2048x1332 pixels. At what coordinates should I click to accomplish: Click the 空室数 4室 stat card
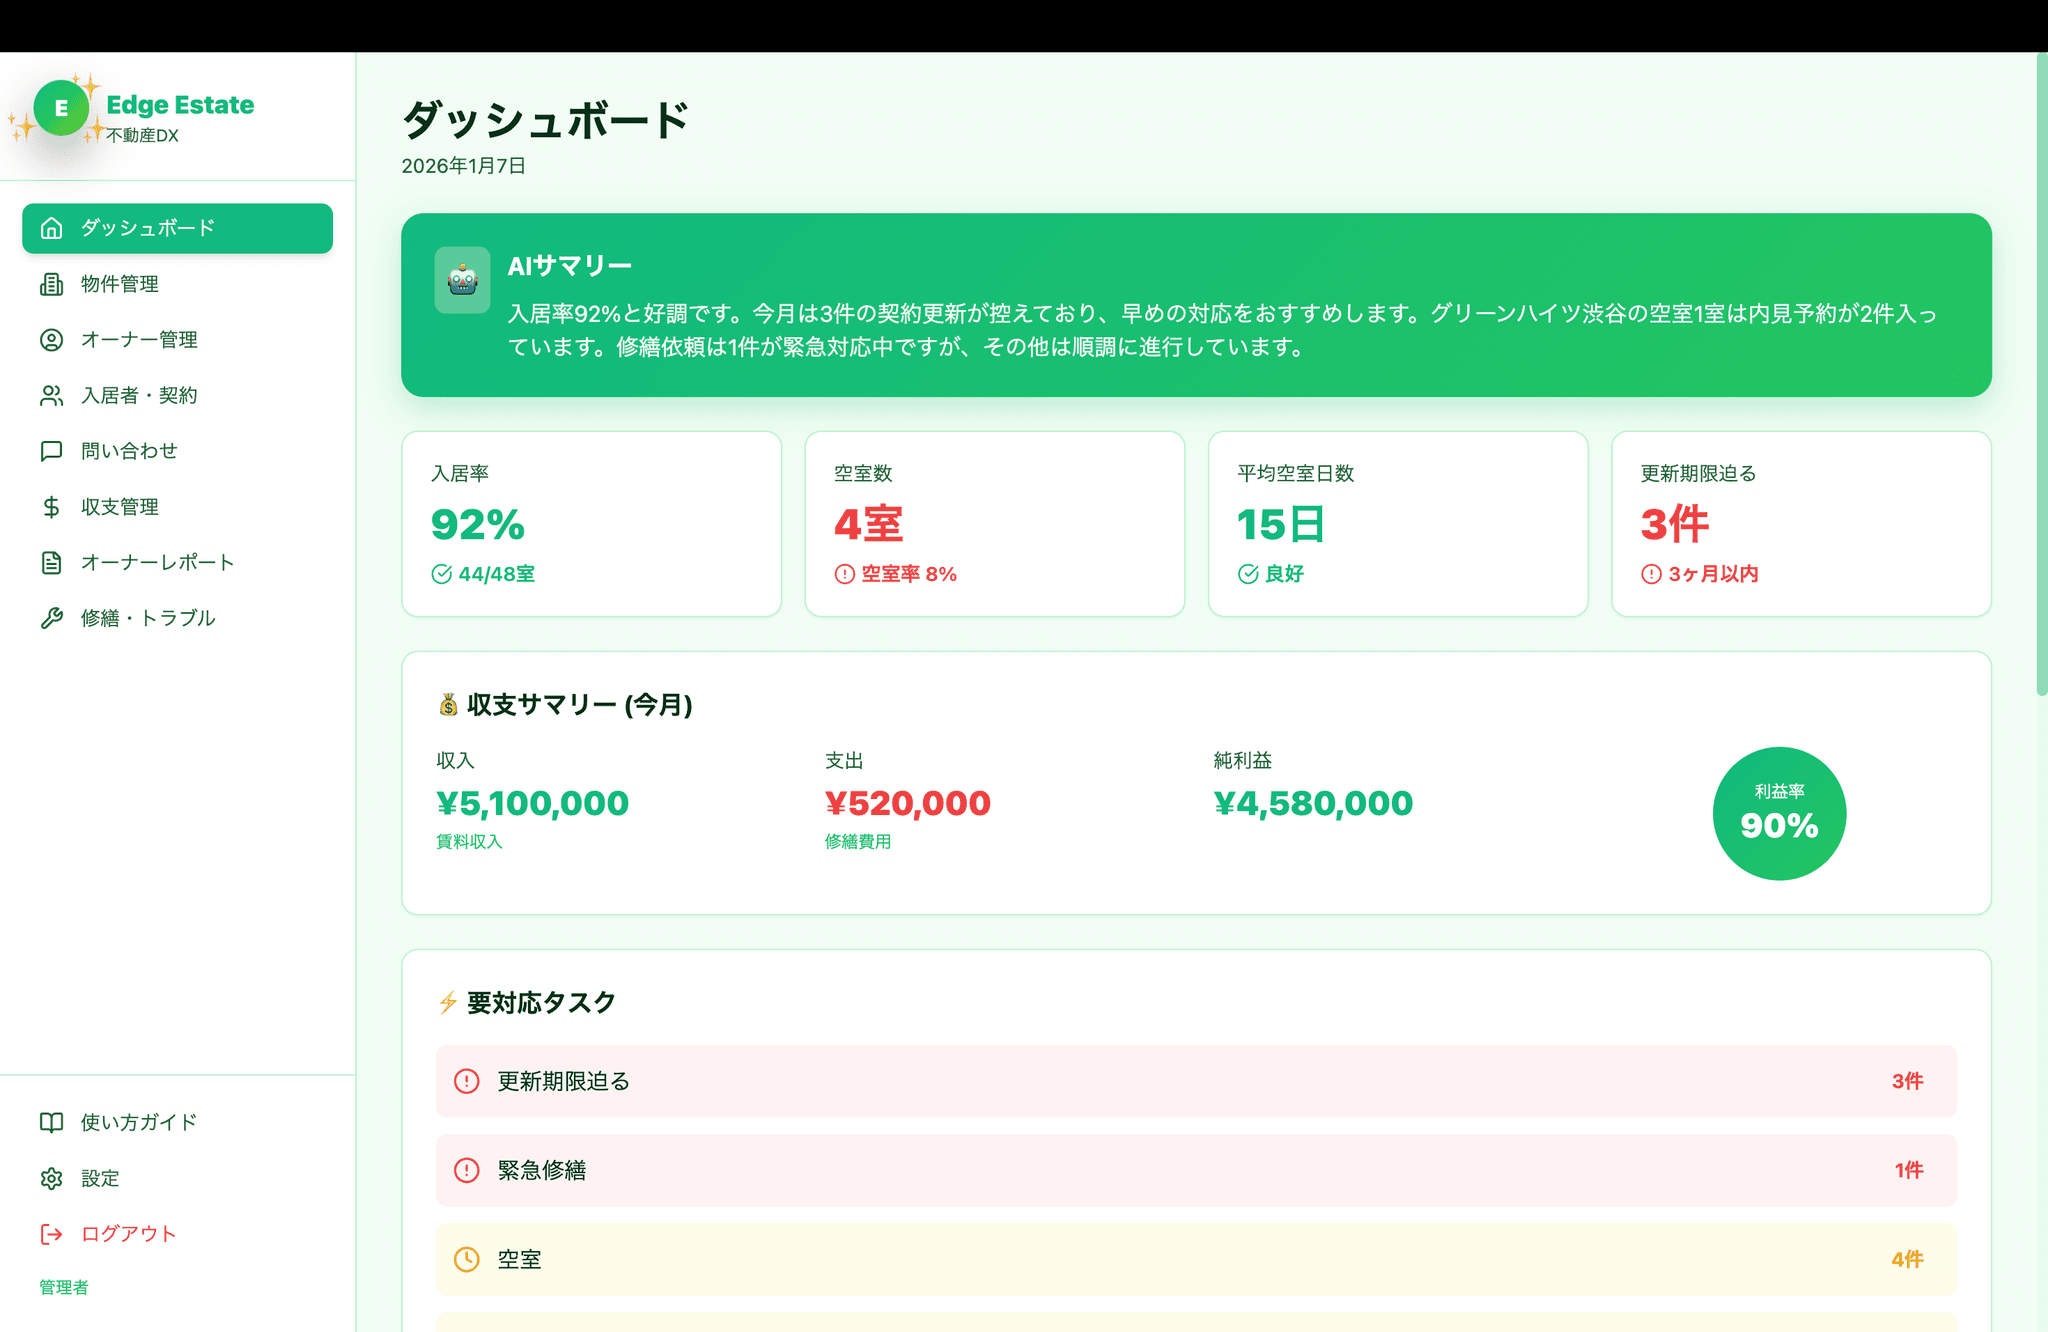coord(994,524)
